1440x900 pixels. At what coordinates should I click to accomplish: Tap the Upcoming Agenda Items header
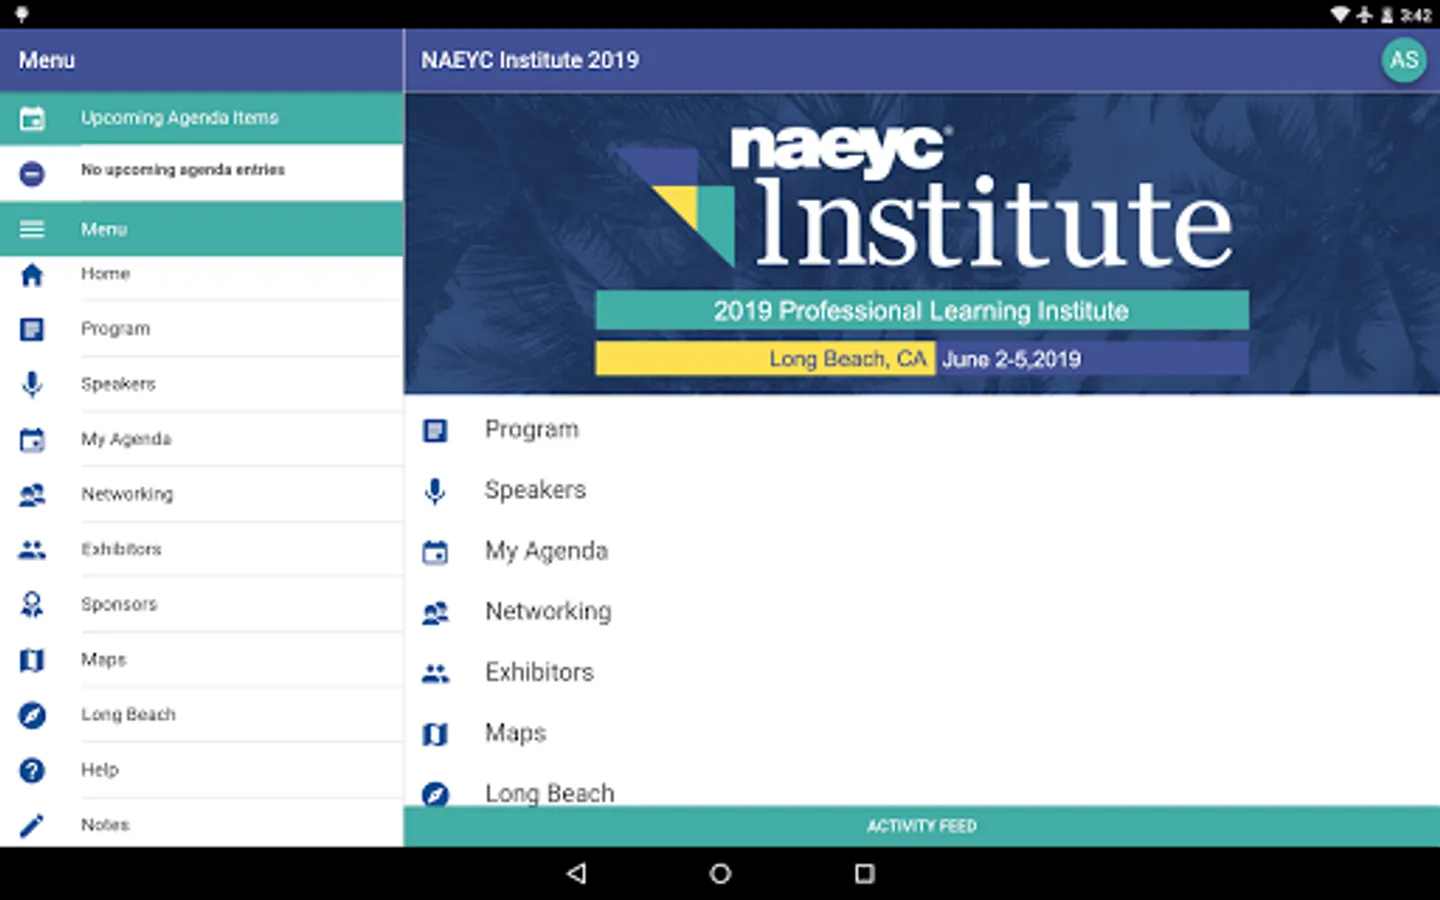(201, 118)
